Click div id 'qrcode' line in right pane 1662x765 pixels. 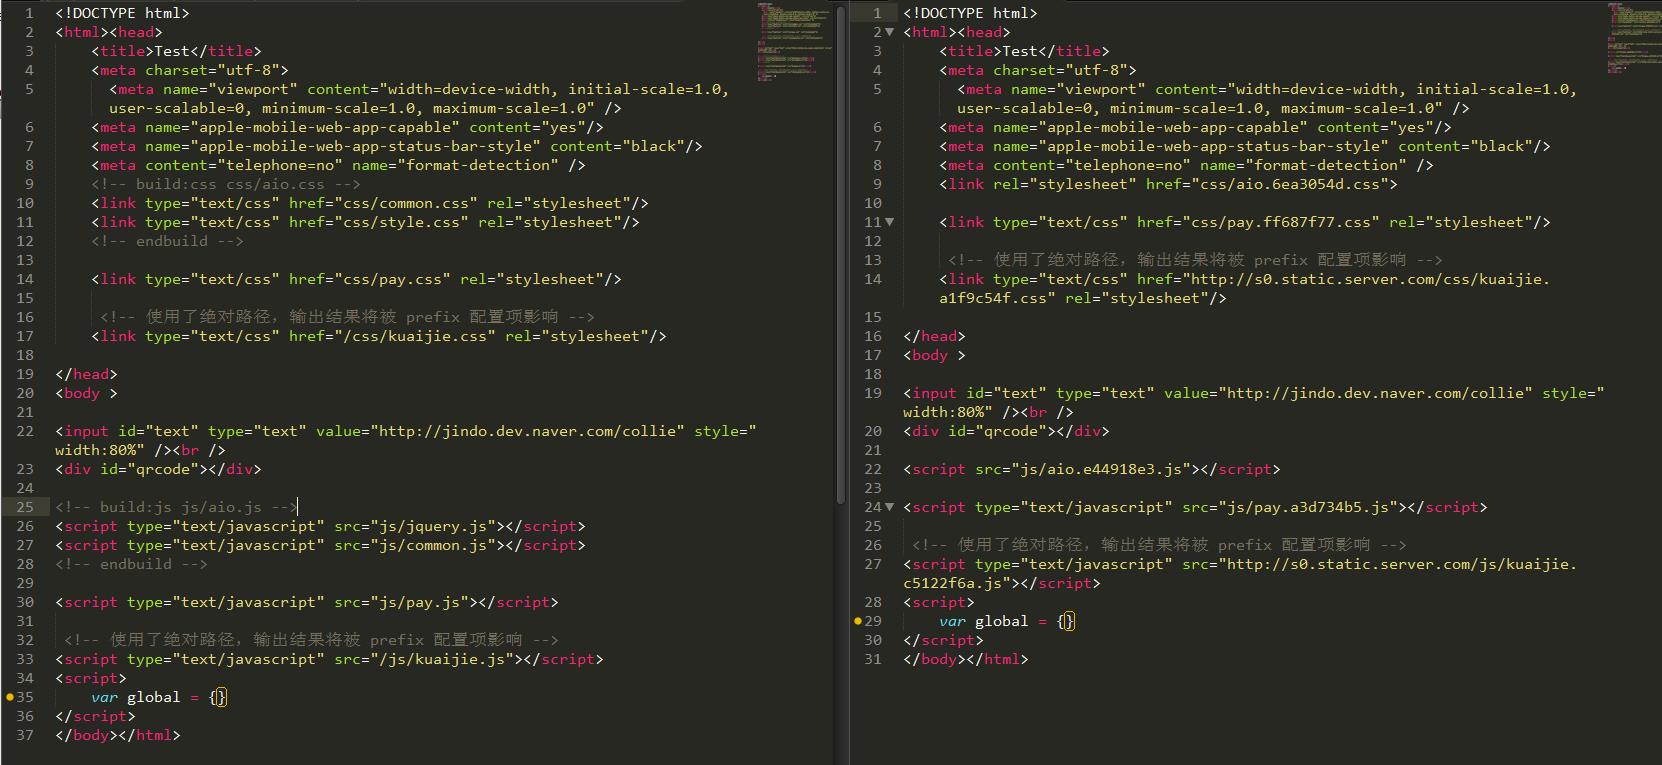(1006, 431)
